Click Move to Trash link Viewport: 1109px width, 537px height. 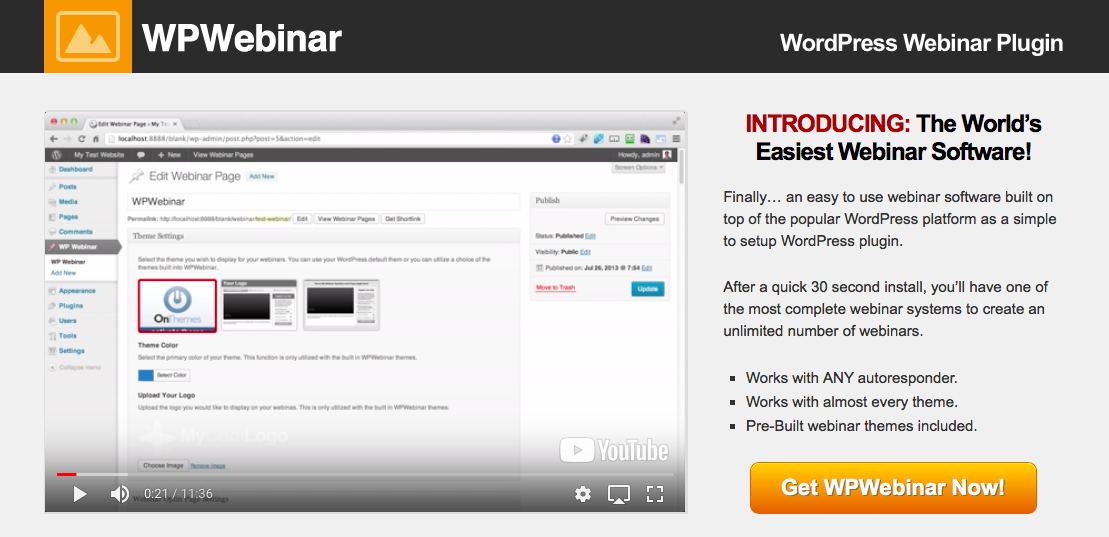click(x=555, y=288)
